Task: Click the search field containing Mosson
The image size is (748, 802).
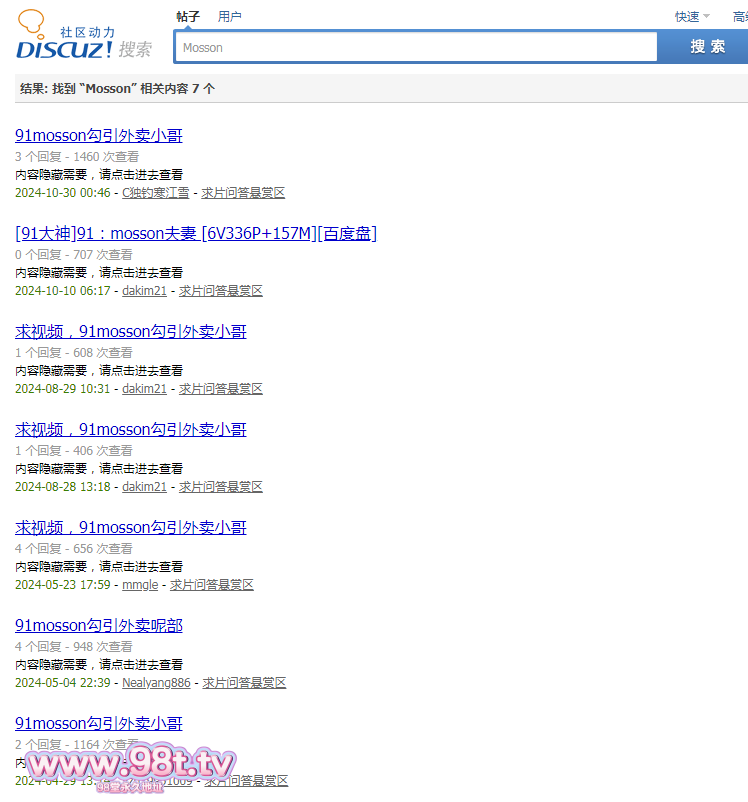Action: click(416, 47)
